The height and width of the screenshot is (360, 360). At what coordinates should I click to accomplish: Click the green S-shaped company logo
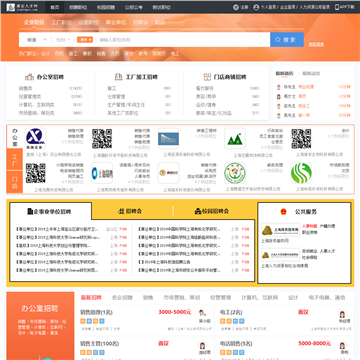pos(301,173)
